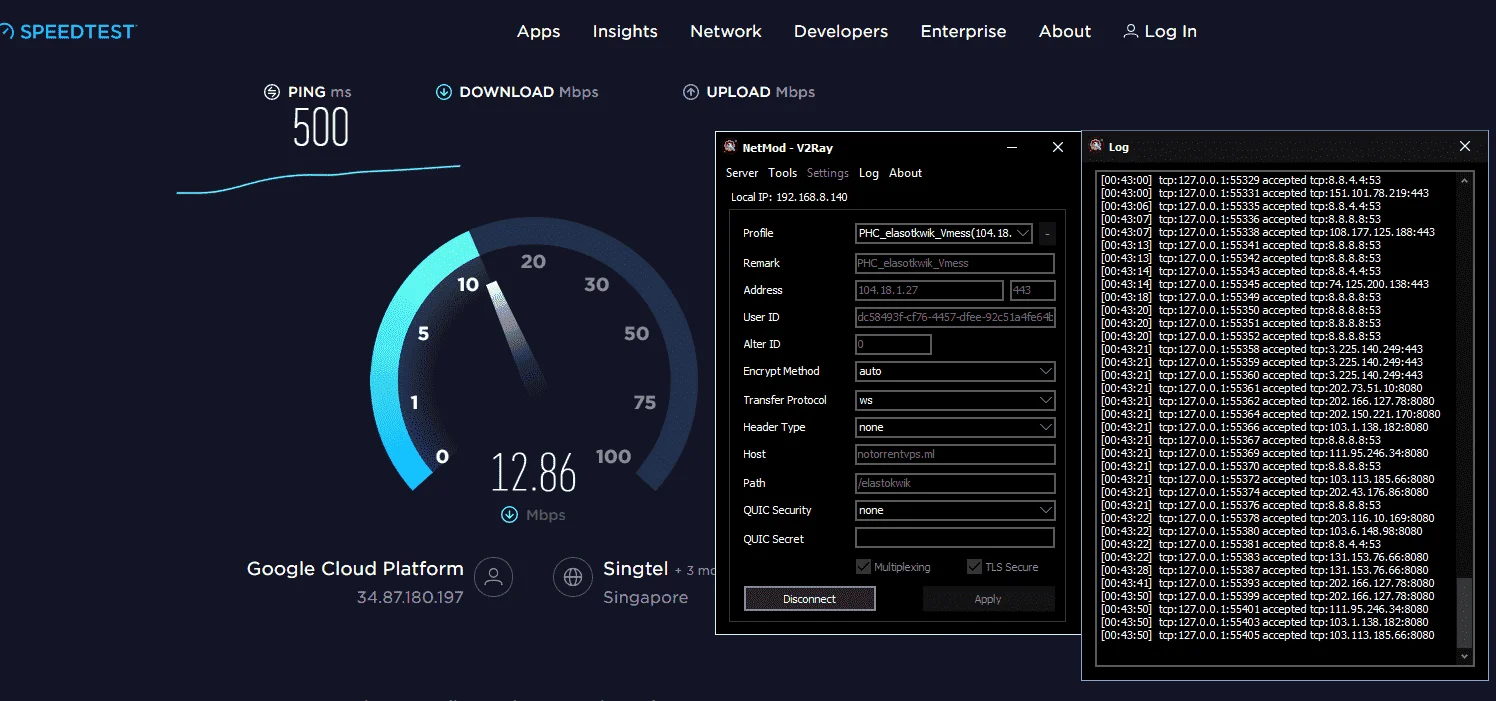This screenshot has width=1496, height=701.
Task: Click the QUIC Secret field
Action: (x=955, y=538)
